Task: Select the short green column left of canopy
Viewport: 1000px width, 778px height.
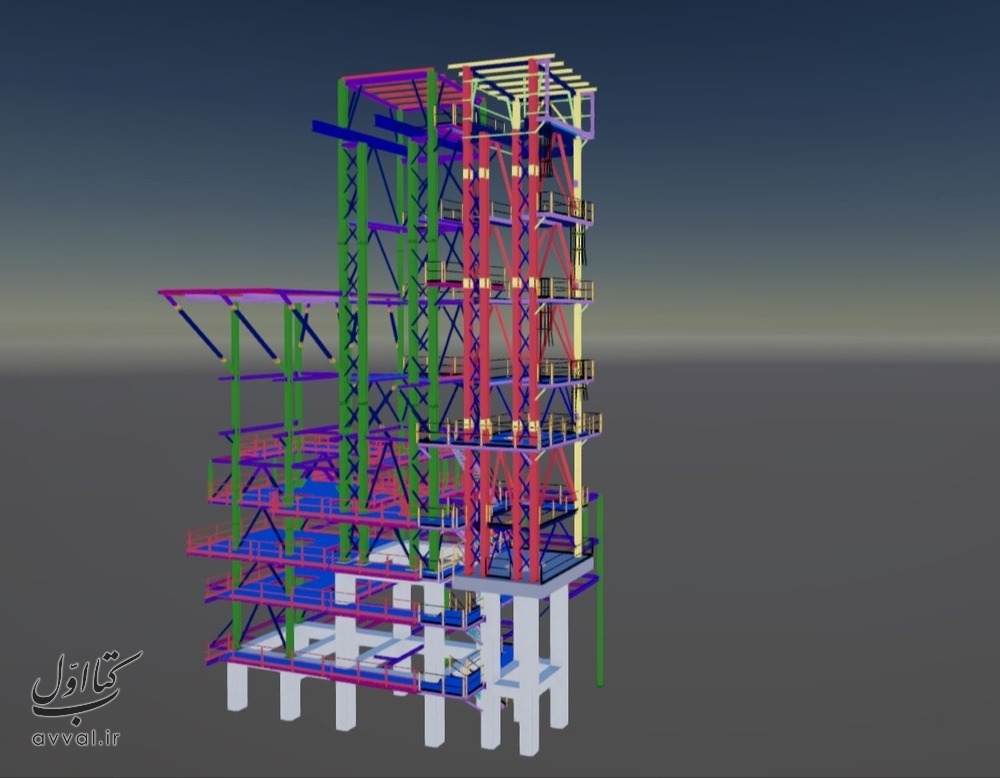Action: [235, 400]
